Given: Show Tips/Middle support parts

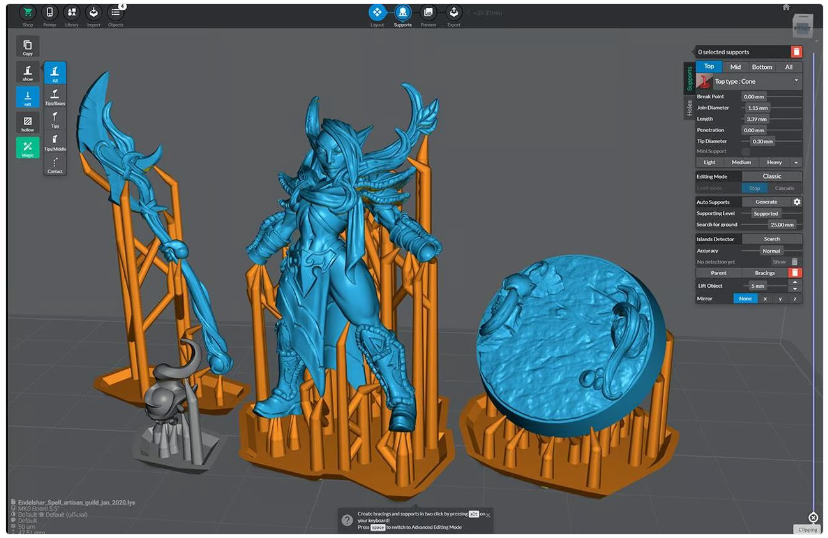Looking at the screenshot, I should 55,141.
